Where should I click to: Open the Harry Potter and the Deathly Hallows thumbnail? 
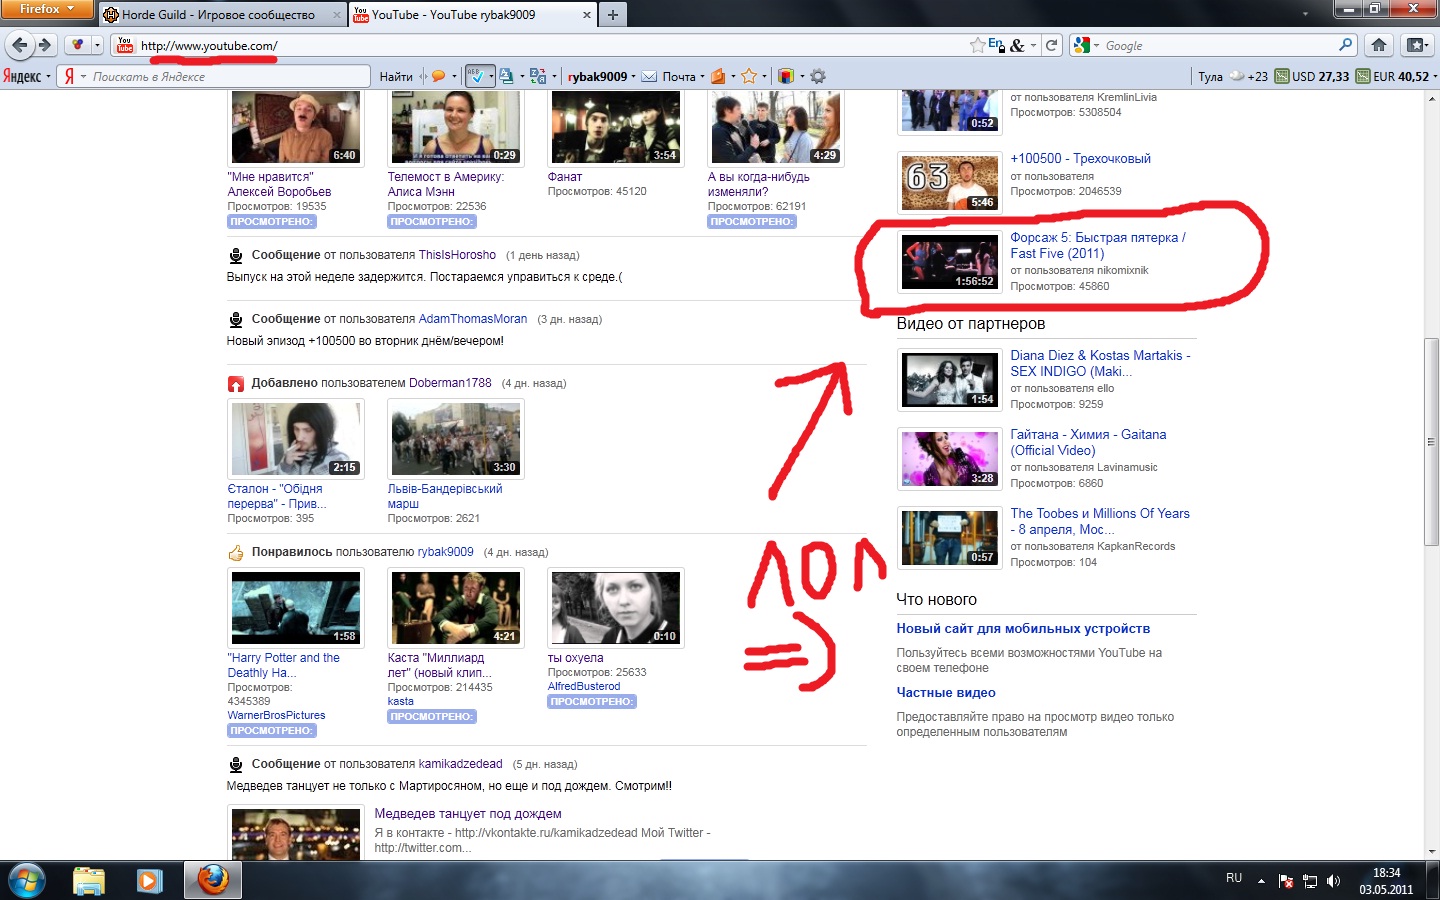[x=296, y=608]
